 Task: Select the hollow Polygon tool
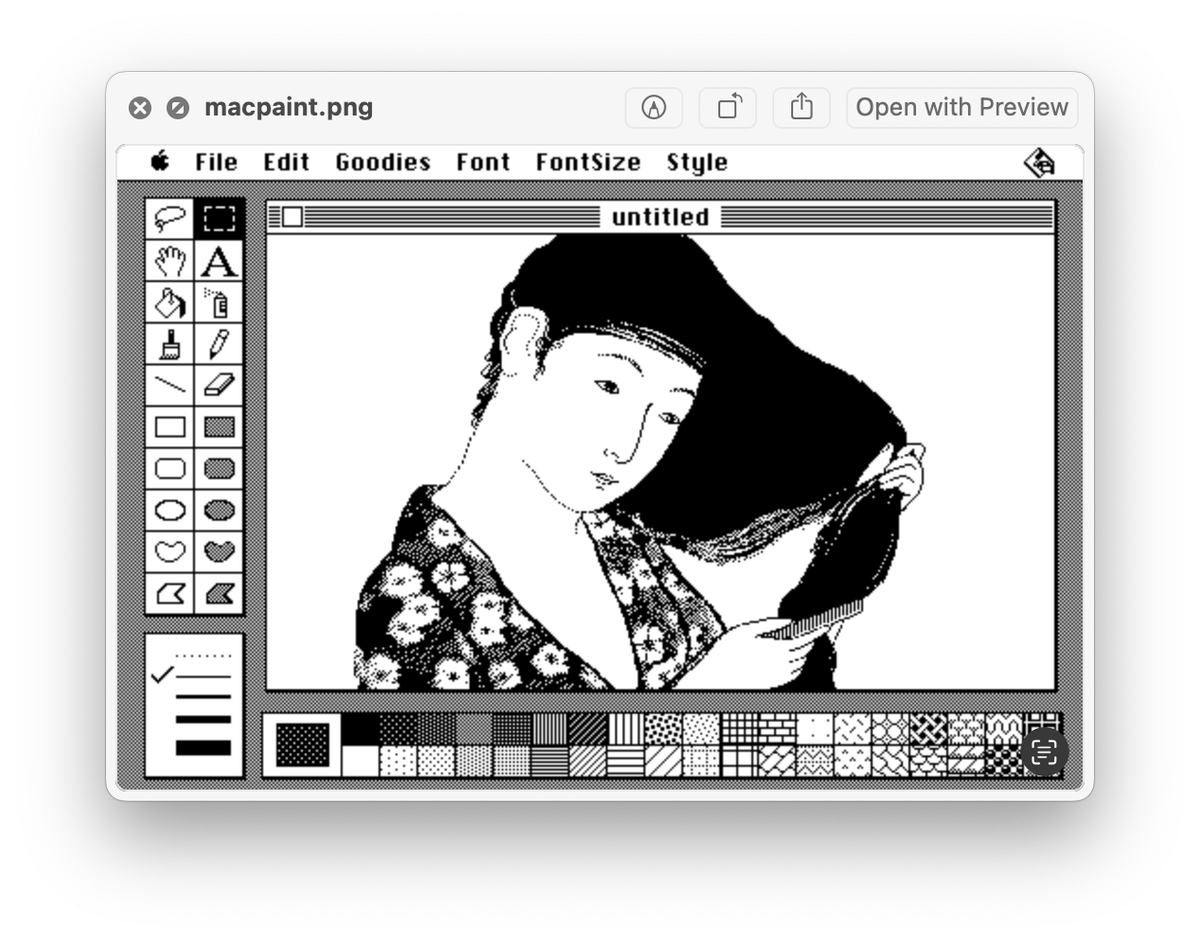click(x=171, y=594)
